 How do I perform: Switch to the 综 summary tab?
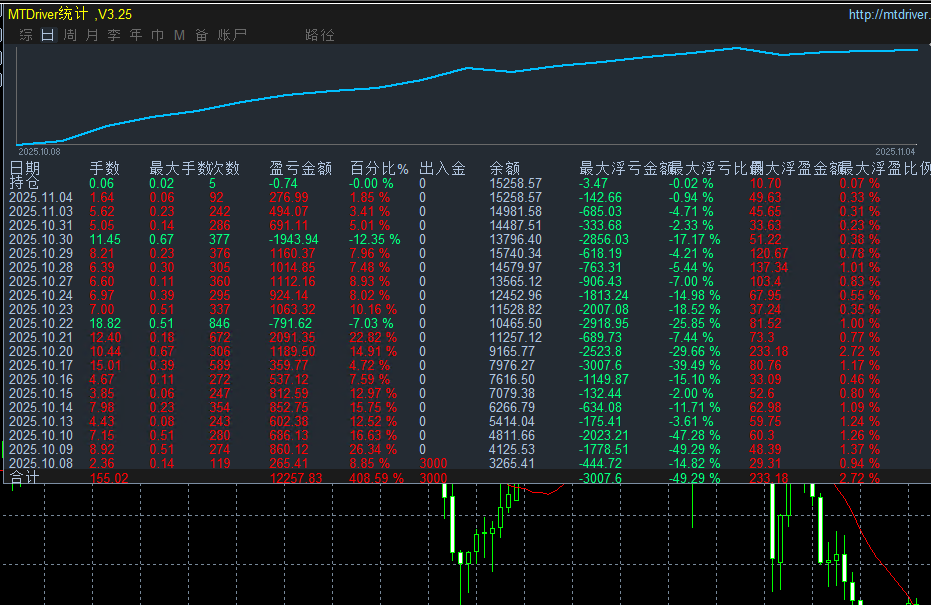[26, 35]
